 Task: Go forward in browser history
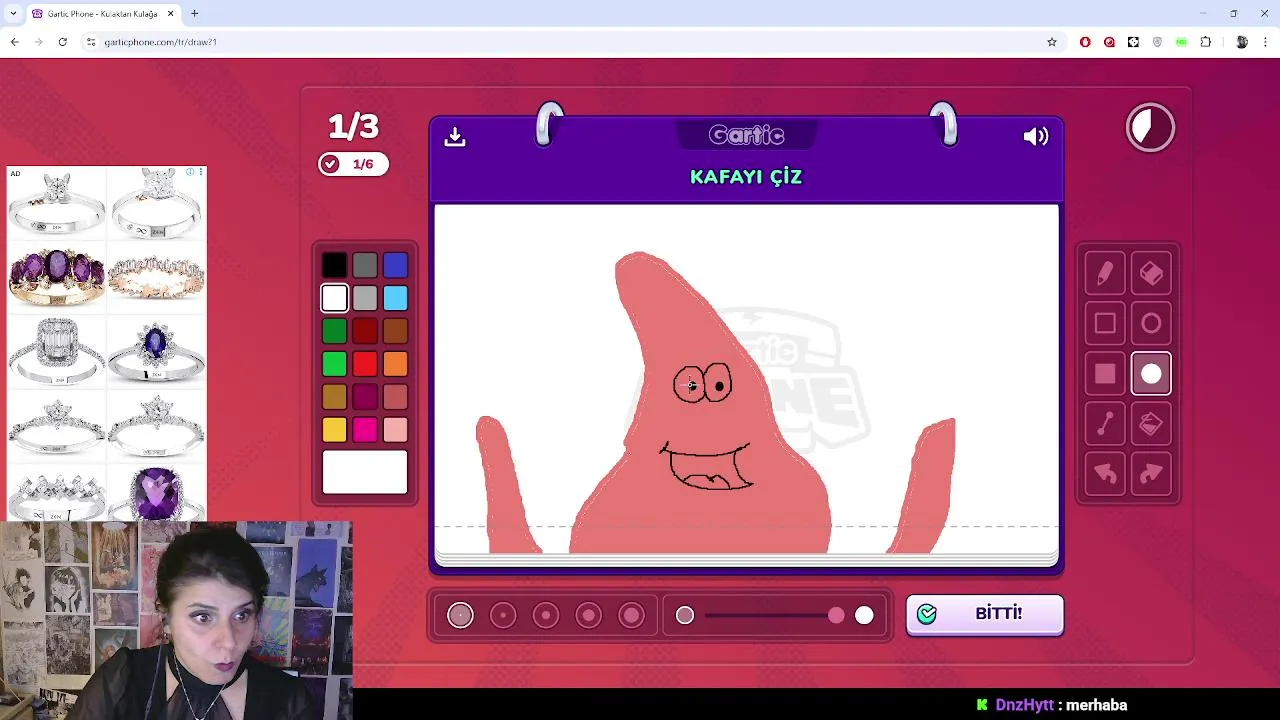38,42
